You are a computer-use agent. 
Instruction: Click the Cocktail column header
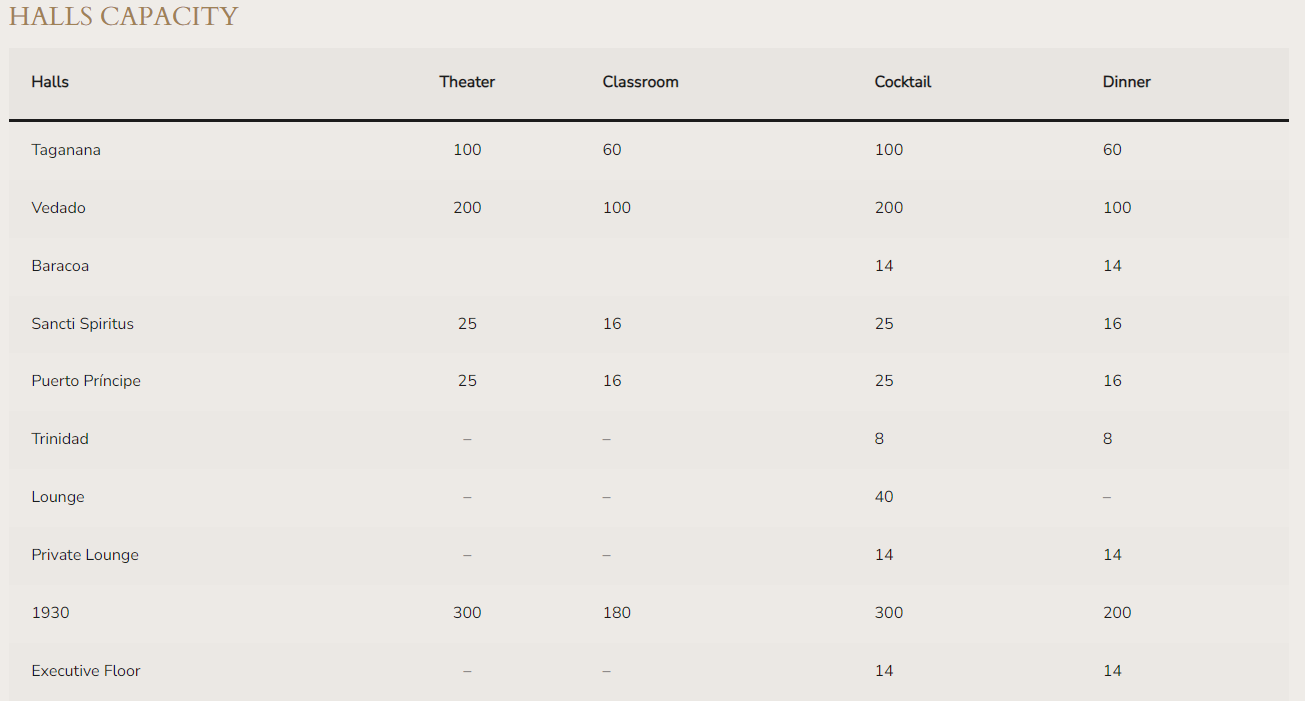(x=902, y=82)
